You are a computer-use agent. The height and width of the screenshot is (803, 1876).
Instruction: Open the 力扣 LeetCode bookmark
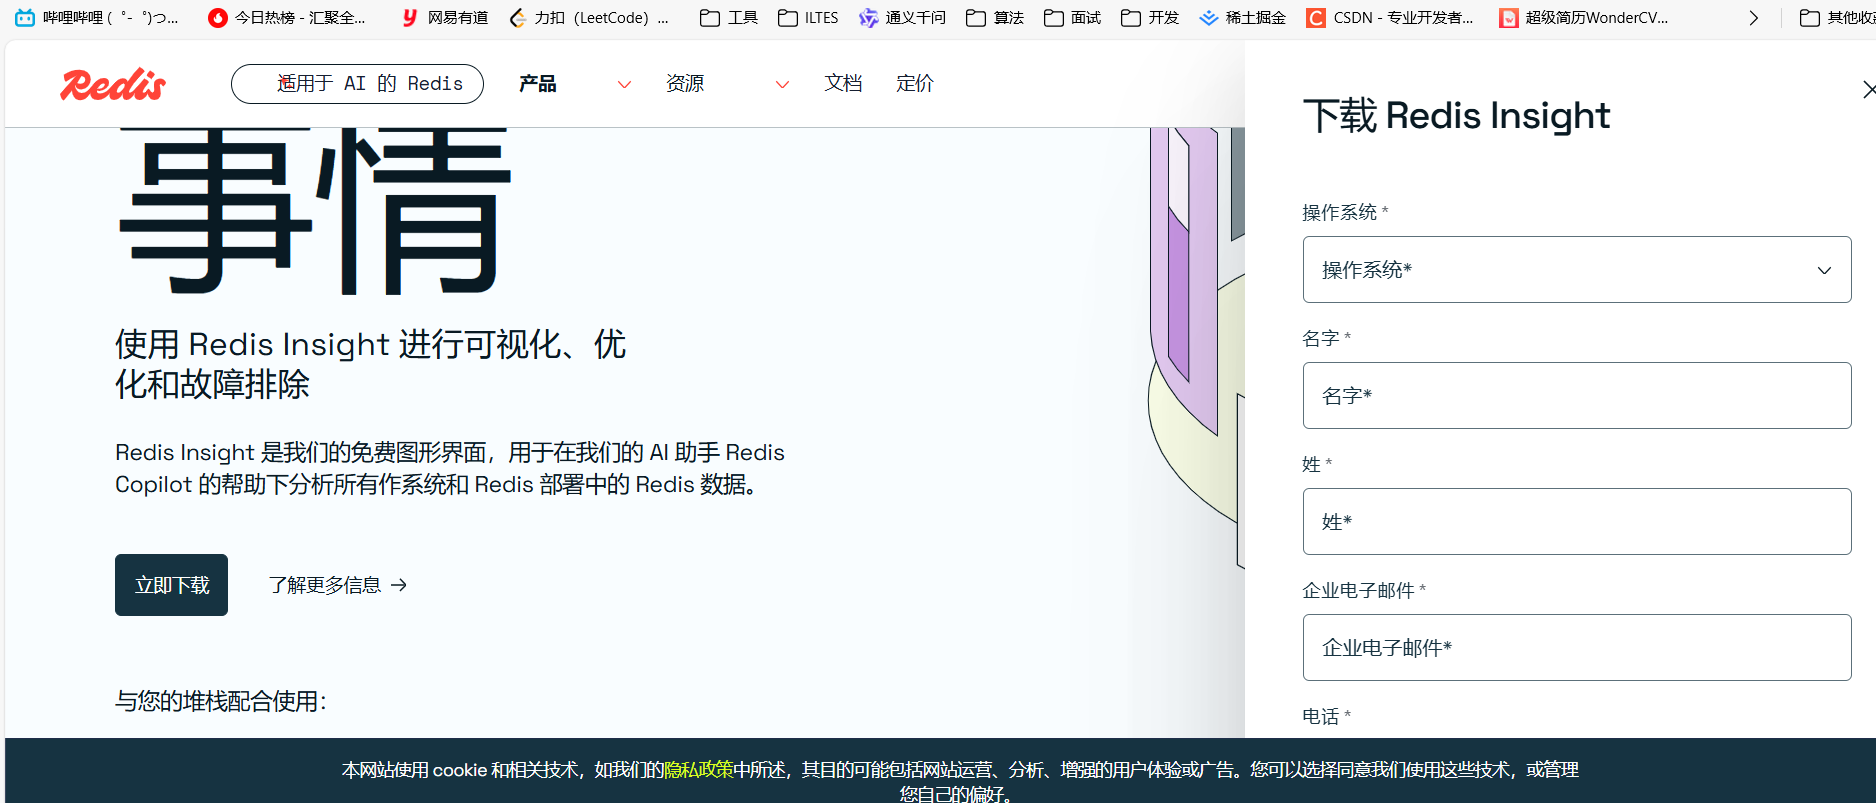[x=589, y=18]
